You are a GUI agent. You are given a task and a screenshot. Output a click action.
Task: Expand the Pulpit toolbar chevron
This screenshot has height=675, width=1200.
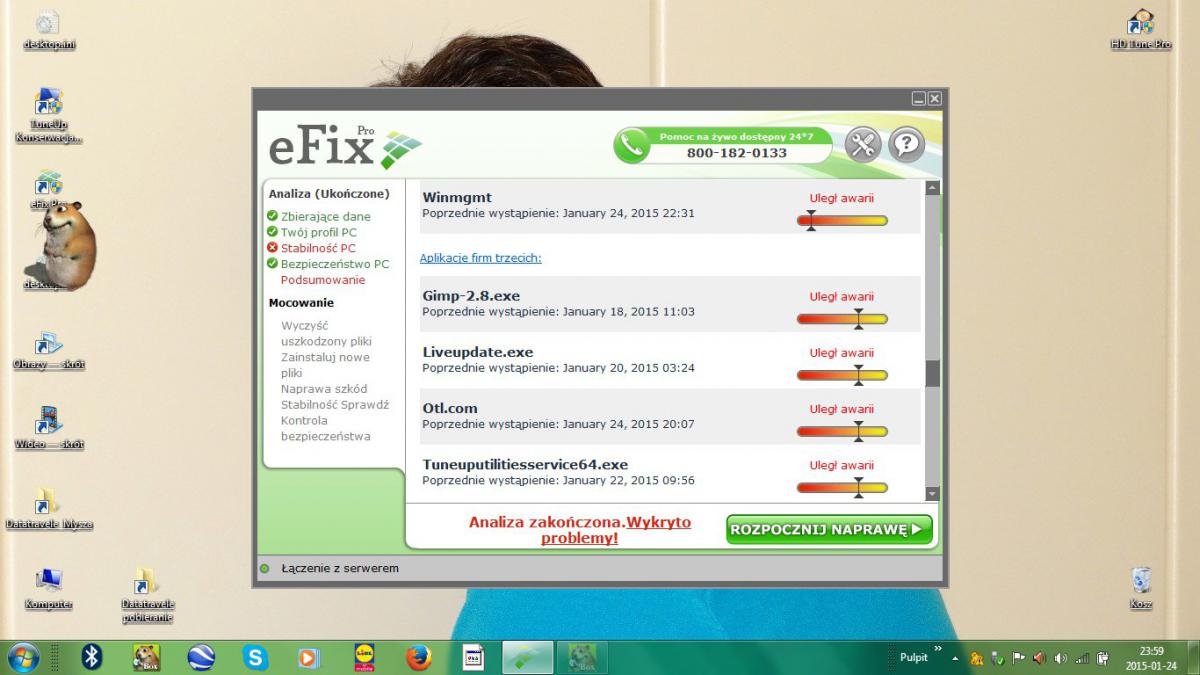(938, 649)
